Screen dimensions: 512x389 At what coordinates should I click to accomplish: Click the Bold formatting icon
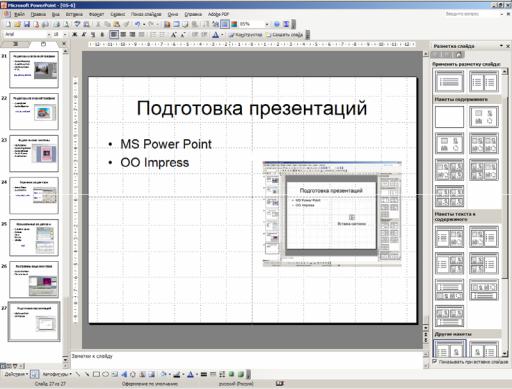point(75,34)
